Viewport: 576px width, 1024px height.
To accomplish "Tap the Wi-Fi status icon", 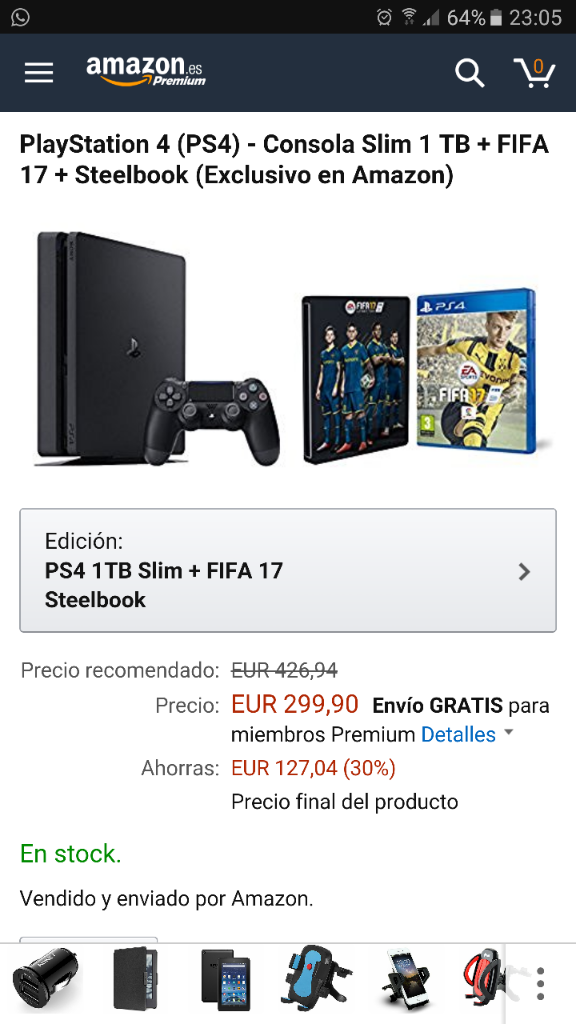I will [409, 18].
